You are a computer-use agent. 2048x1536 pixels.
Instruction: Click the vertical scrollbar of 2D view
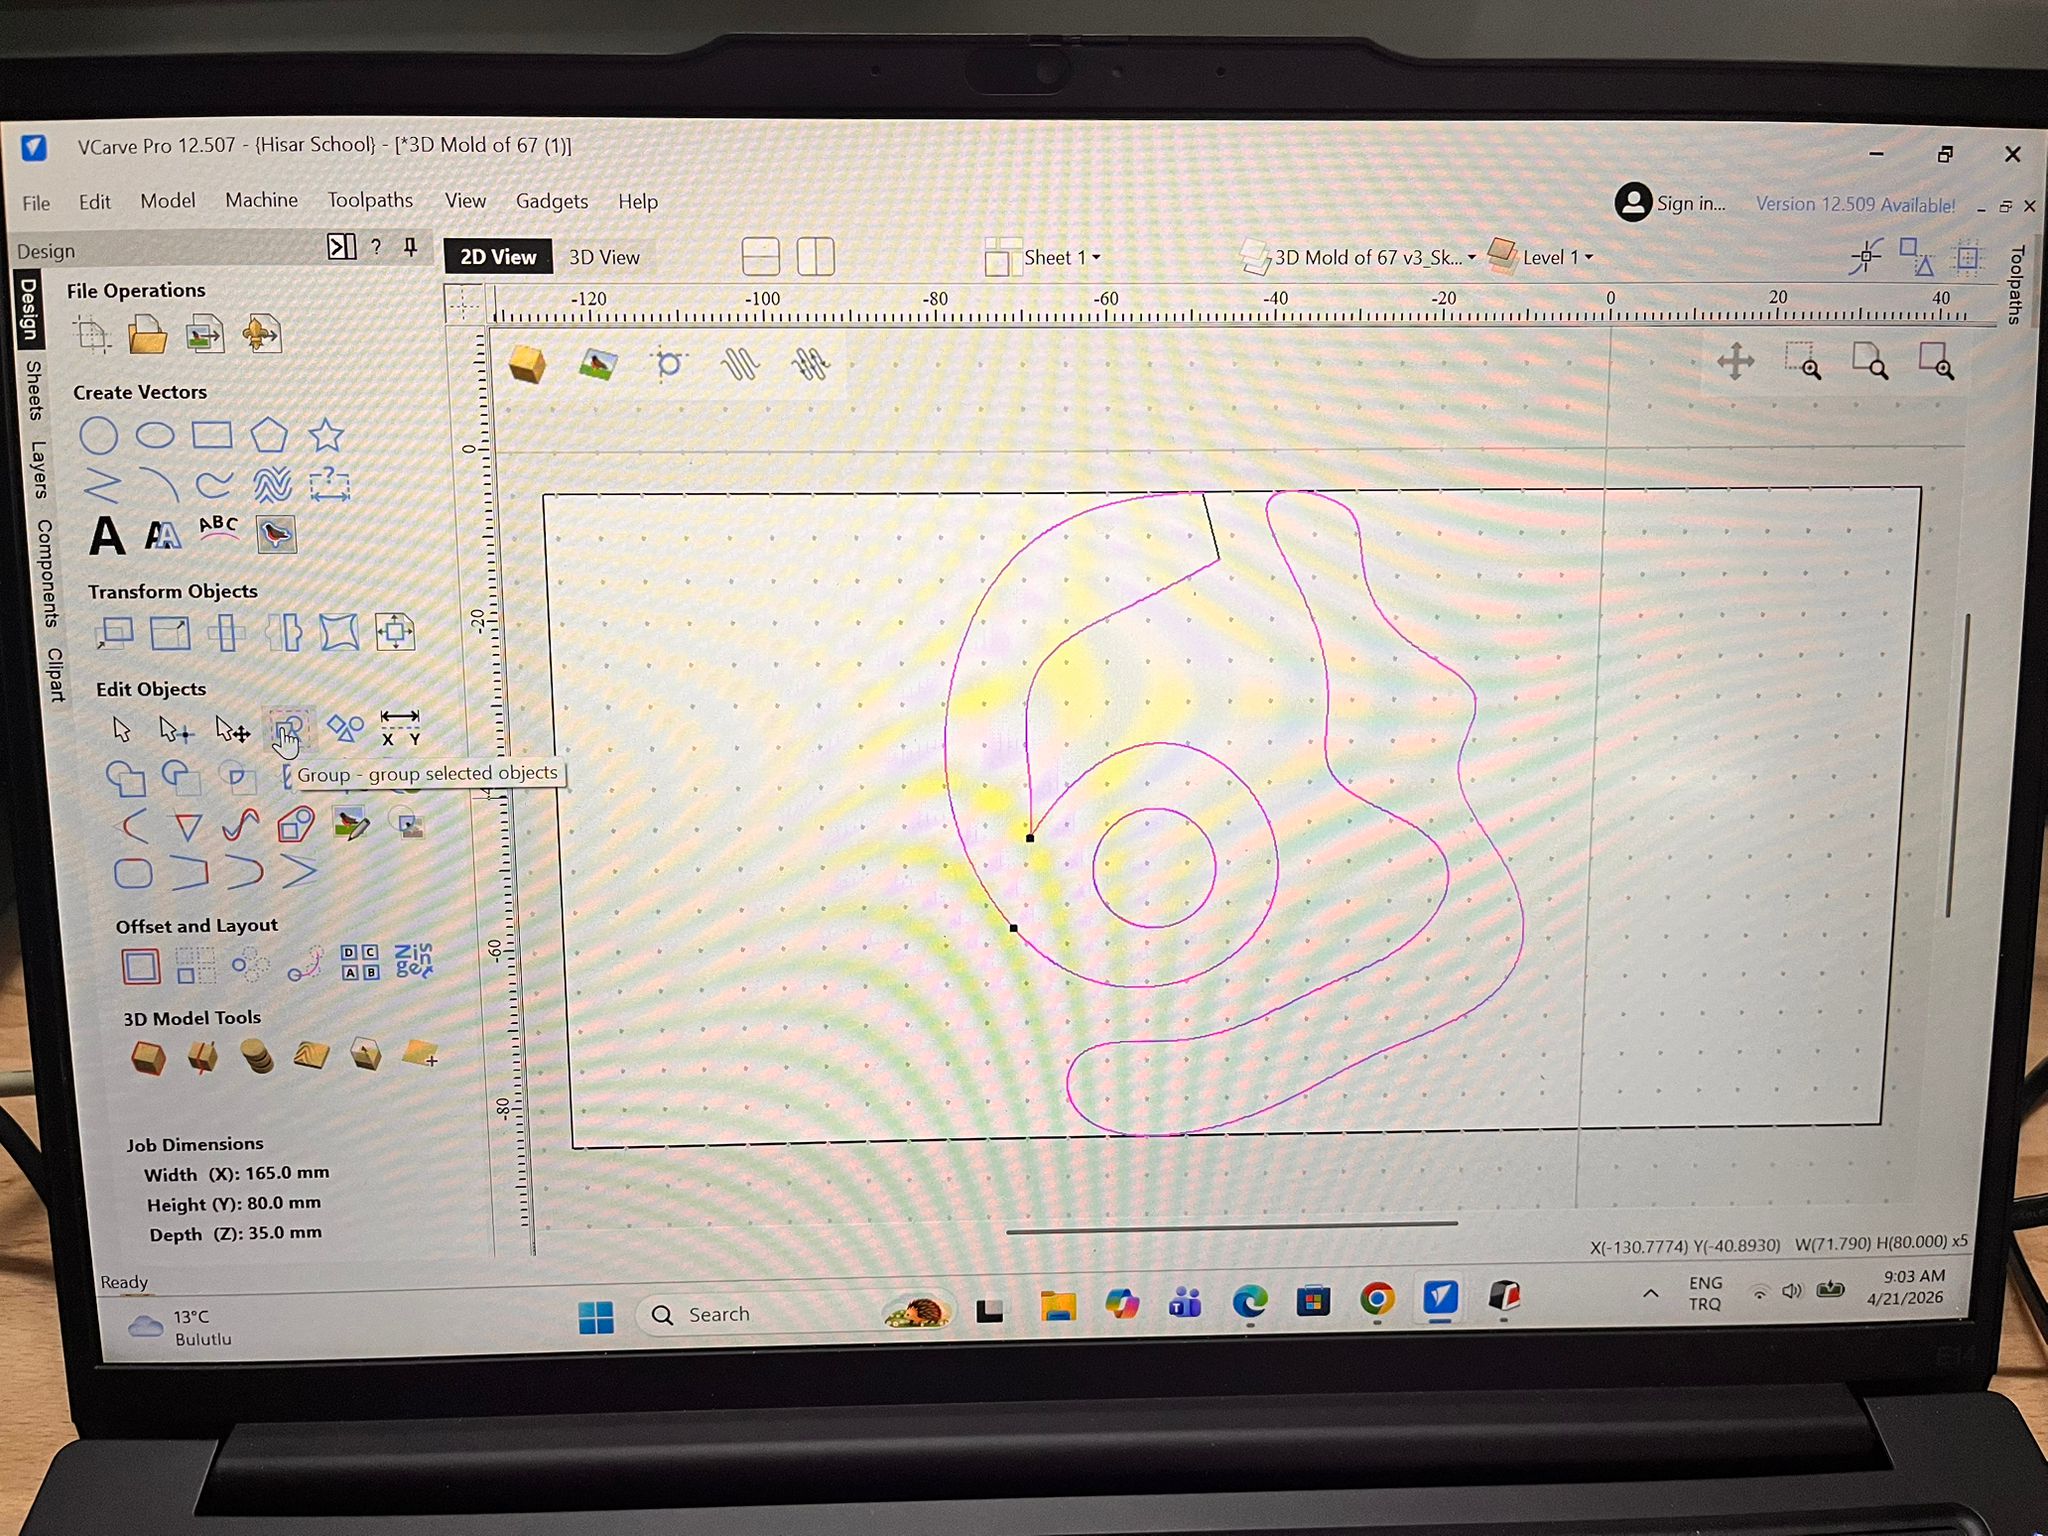1956,765
